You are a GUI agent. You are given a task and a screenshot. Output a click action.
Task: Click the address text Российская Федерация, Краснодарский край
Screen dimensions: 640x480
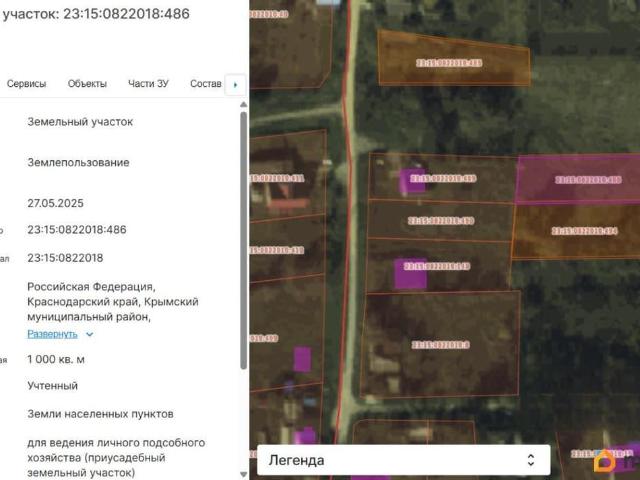(x=113, y=302)
